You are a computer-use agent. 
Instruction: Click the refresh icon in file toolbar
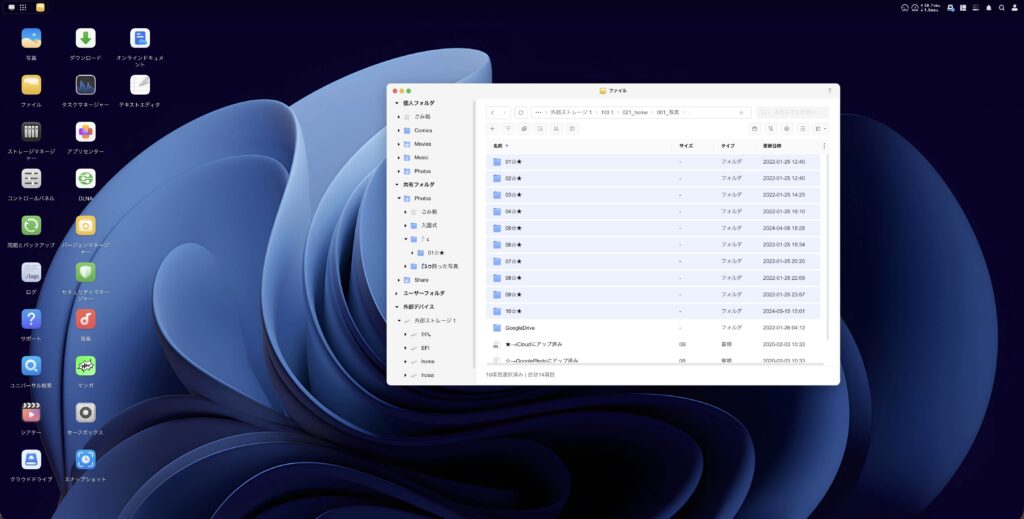[x=520, y=113]
